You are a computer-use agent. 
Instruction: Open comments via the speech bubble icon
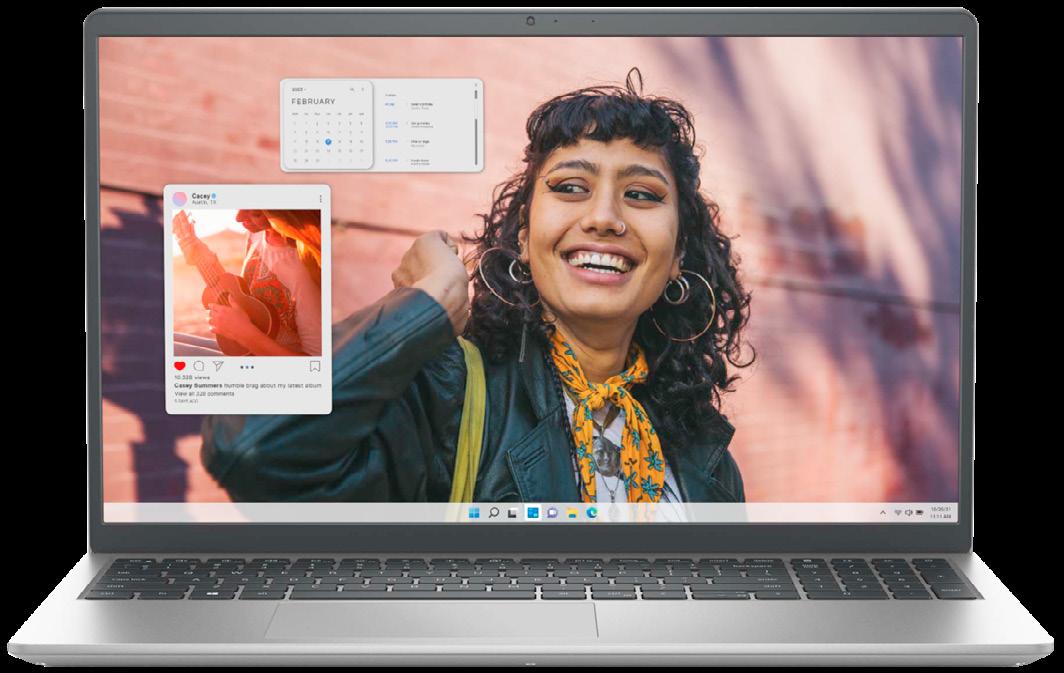pos(199,366)
